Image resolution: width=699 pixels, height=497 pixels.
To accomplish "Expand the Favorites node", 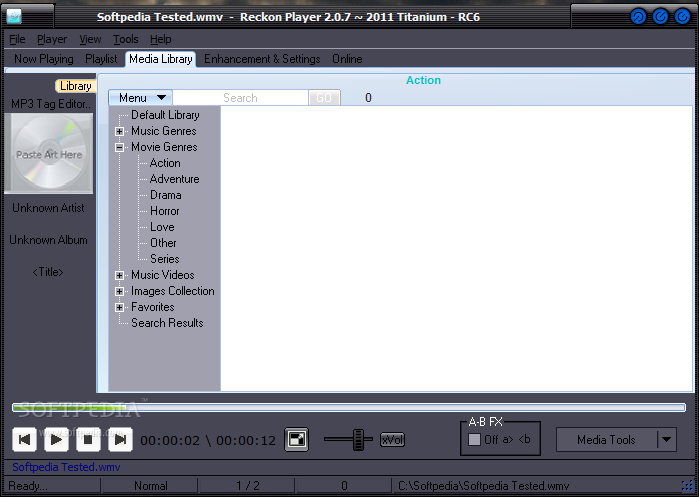I will coord(119,308).
